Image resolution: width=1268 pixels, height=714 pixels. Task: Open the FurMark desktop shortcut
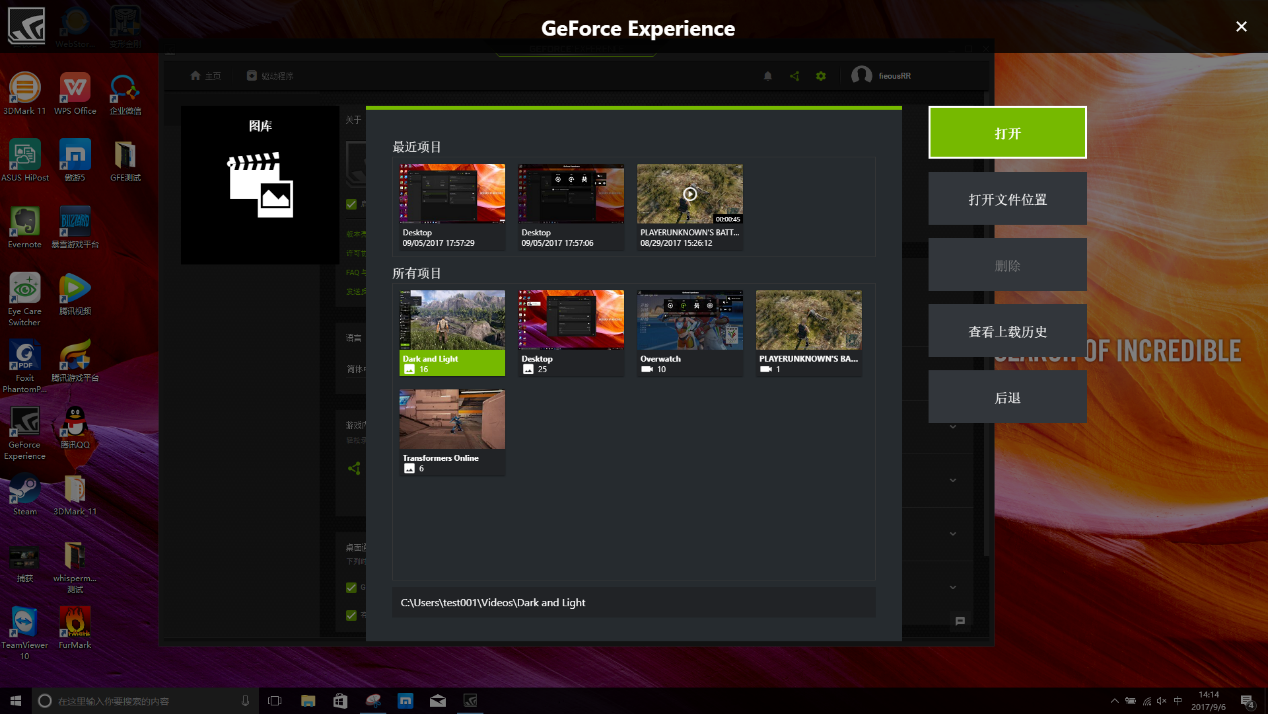pos(75,628)
